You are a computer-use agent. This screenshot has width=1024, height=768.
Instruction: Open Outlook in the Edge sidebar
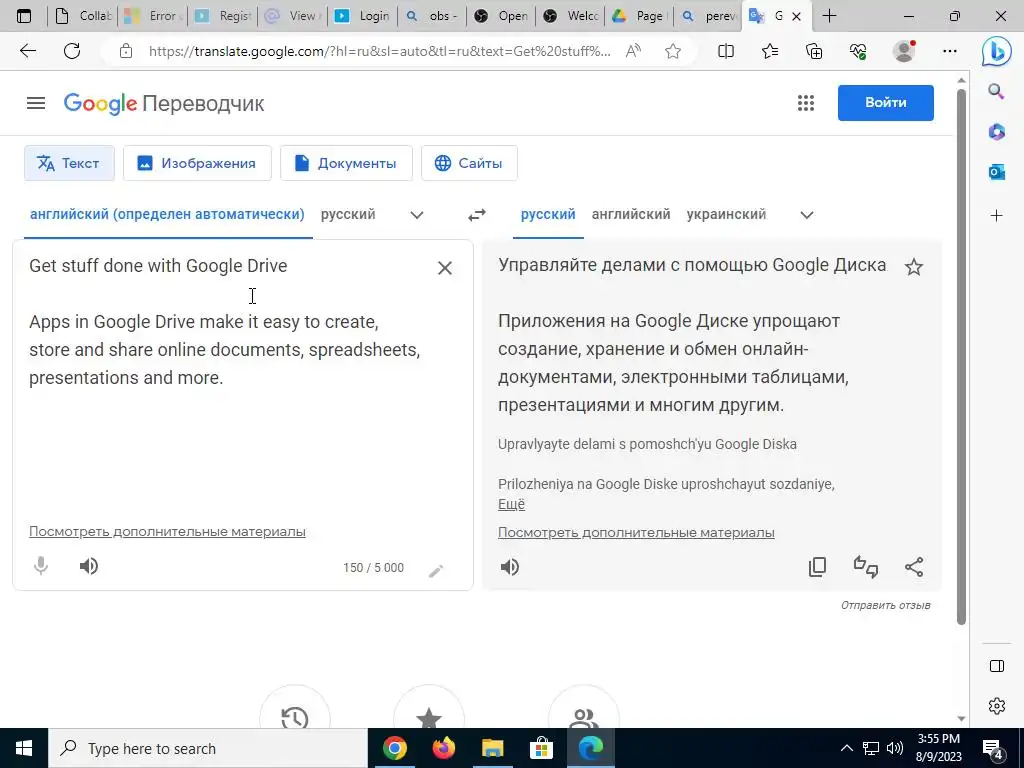pos(996,172)
